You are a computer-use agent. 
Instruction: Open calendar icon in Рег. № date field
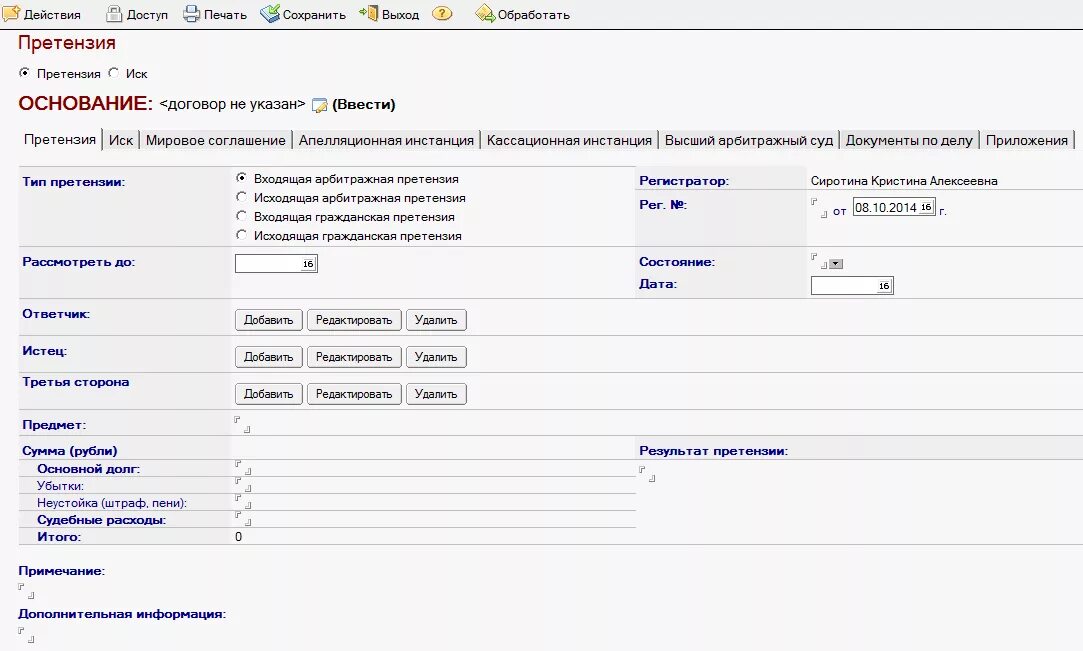pos(926,207)
